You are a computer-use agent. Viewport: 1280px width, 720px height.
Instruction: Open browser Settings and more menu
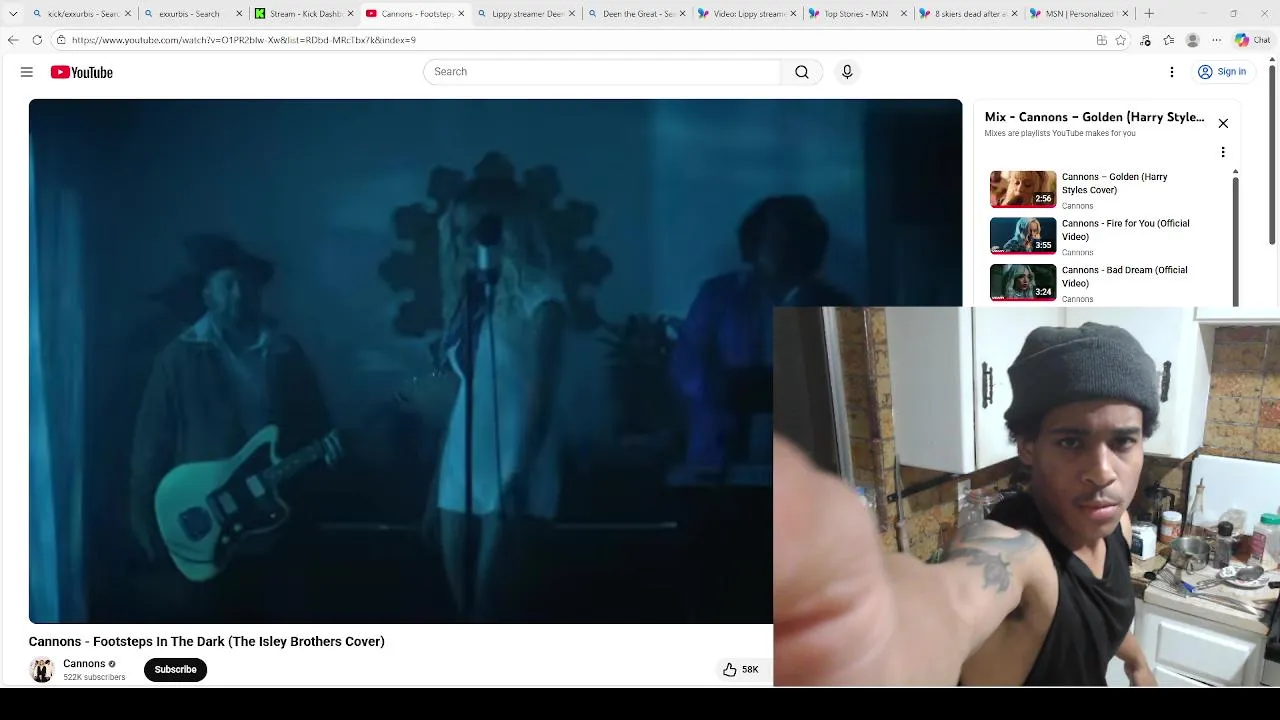pos(1217,40)
